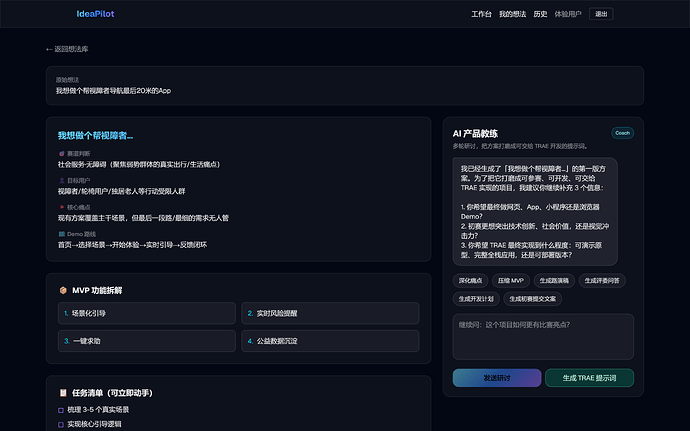Image resolution: width=690 pixels, height=431 pixels.
Task: Go to 我的想法 in the navigation
Action: [x=512, y=14]
